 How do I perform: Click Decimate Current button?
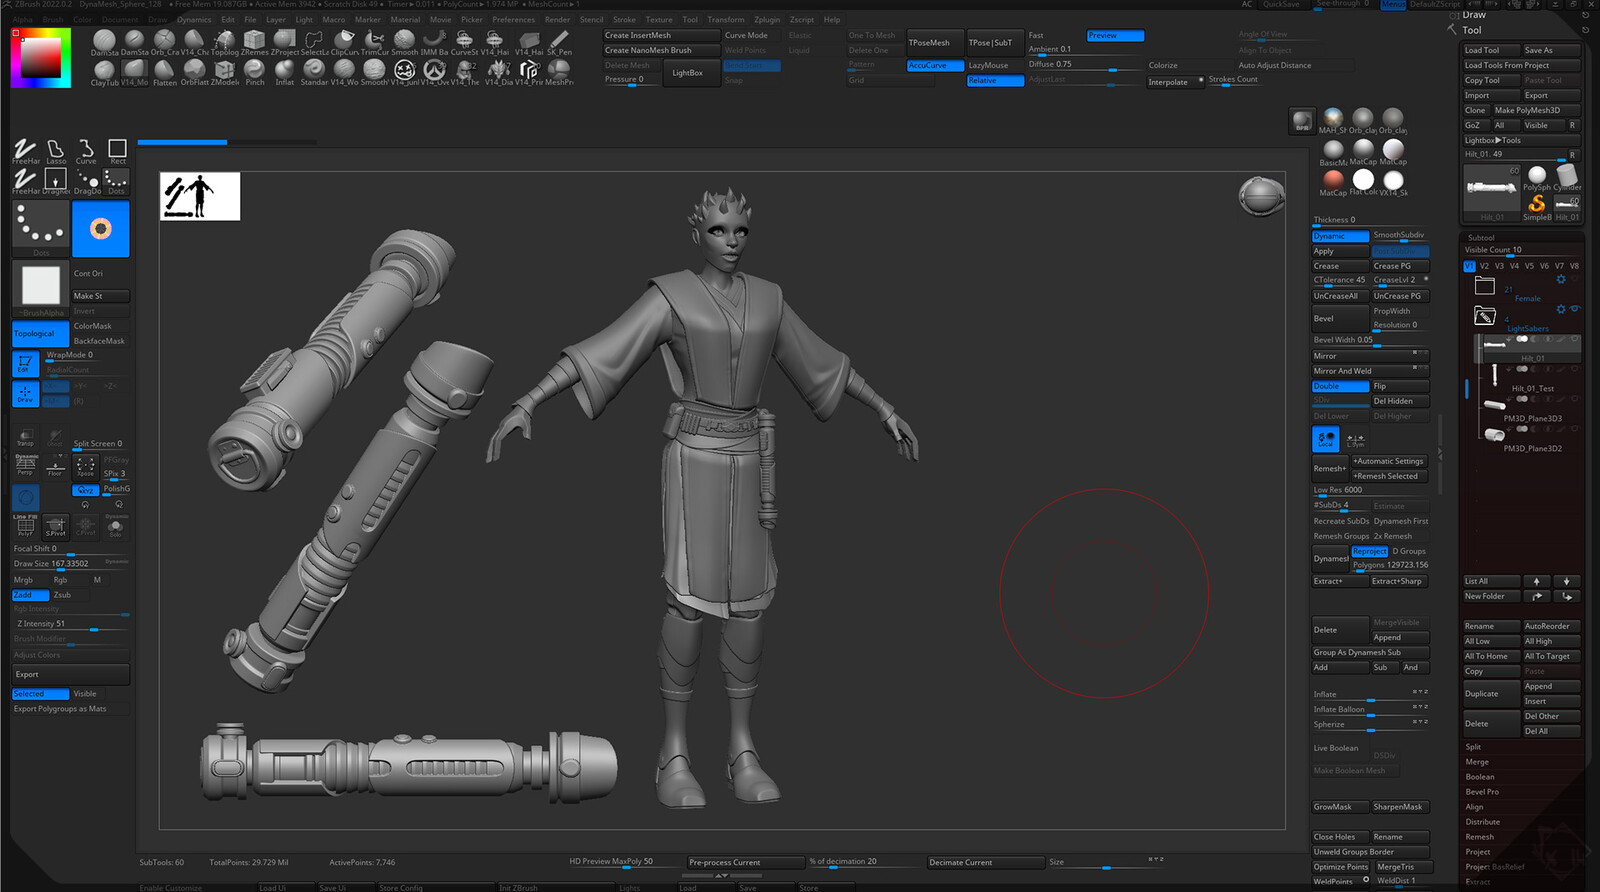(985, 862)
